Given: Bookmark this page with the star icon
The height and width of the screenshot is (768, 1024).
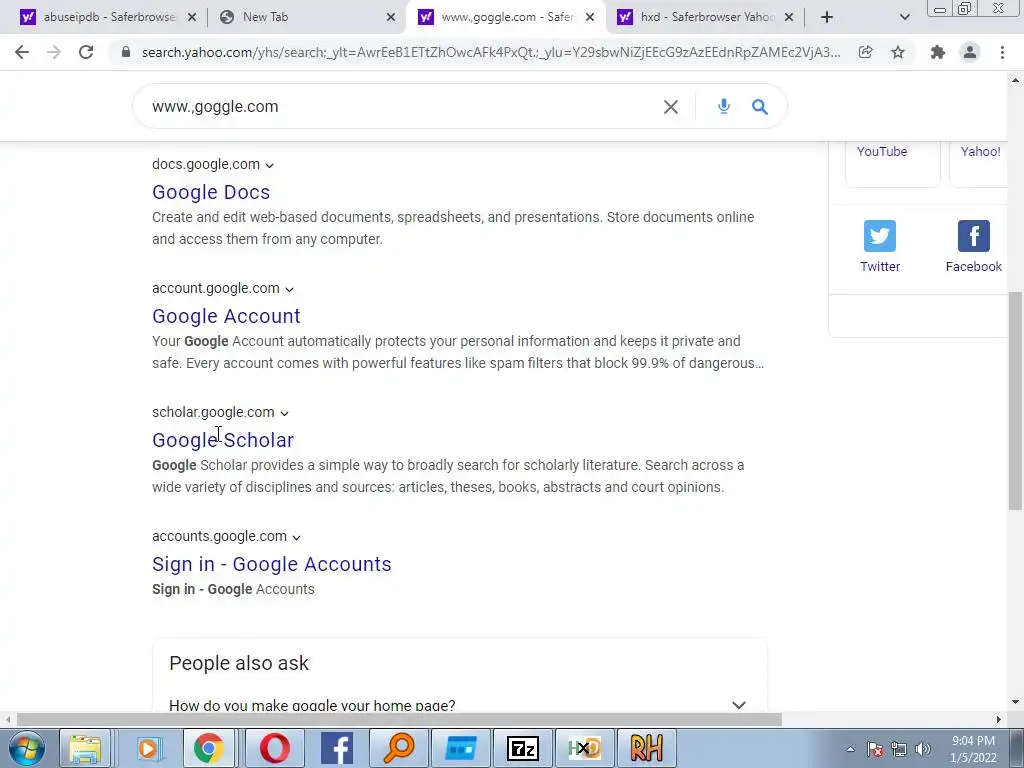Looking at the screenshot, I should click(x=898, y=52).
